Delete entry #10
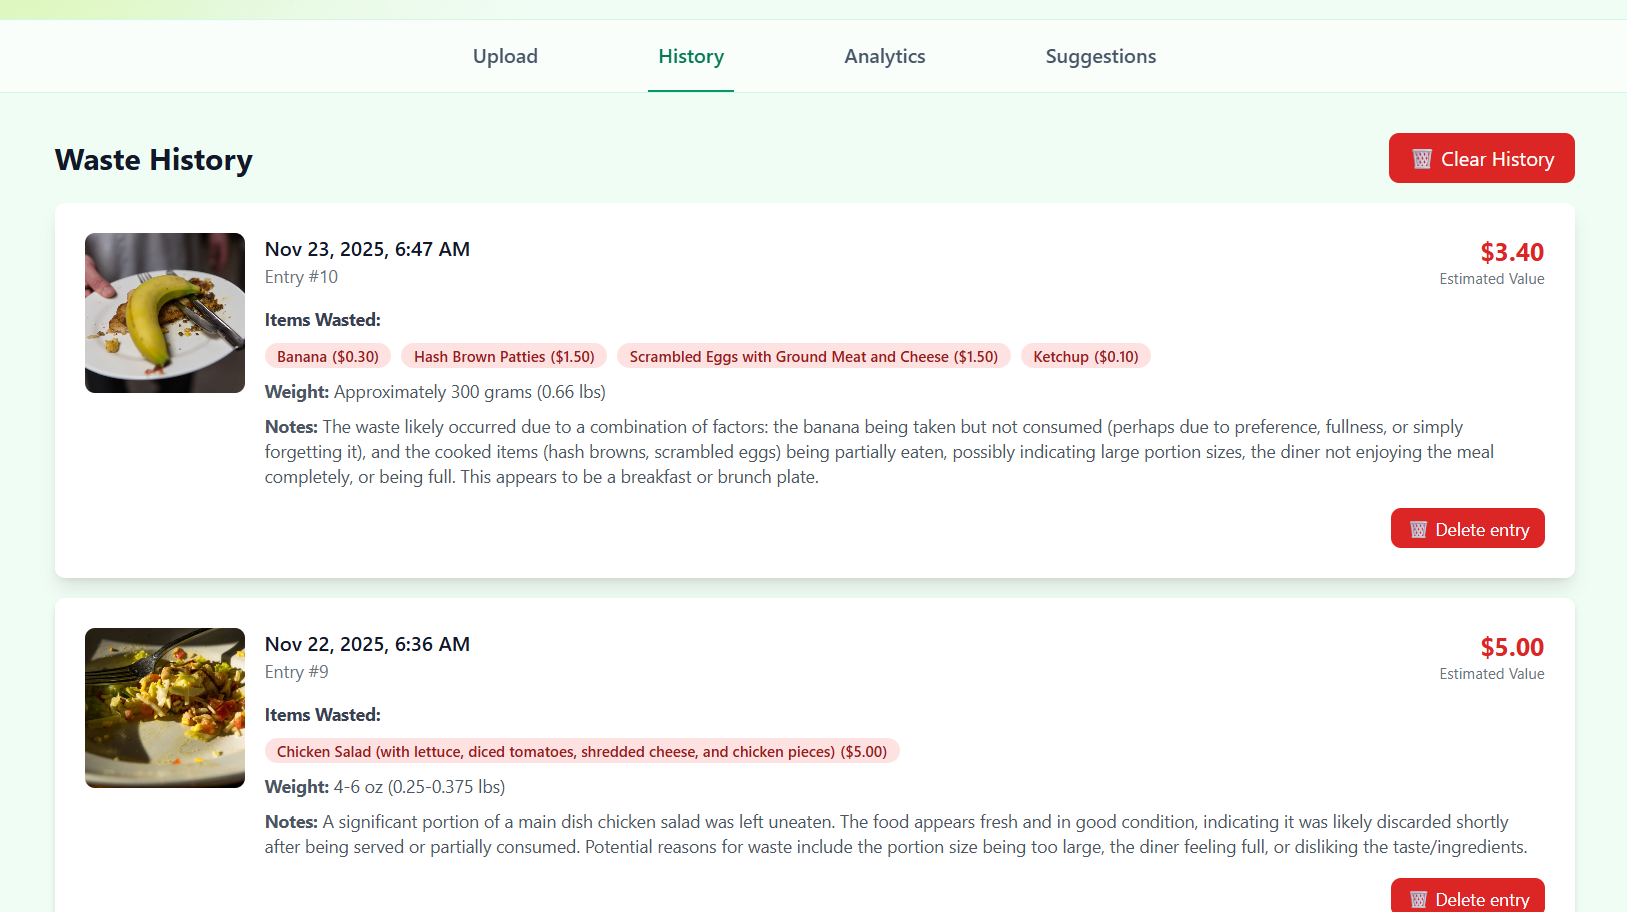 click(x=1468, y=528)
